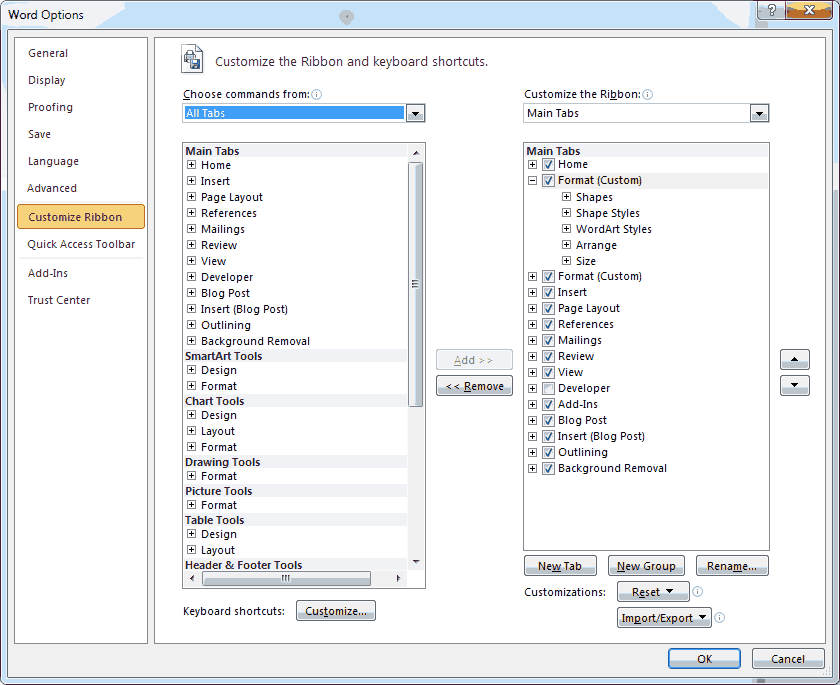Go to Proofing options
The height and width of the screenshot is (685, 840).
point(50,107)
